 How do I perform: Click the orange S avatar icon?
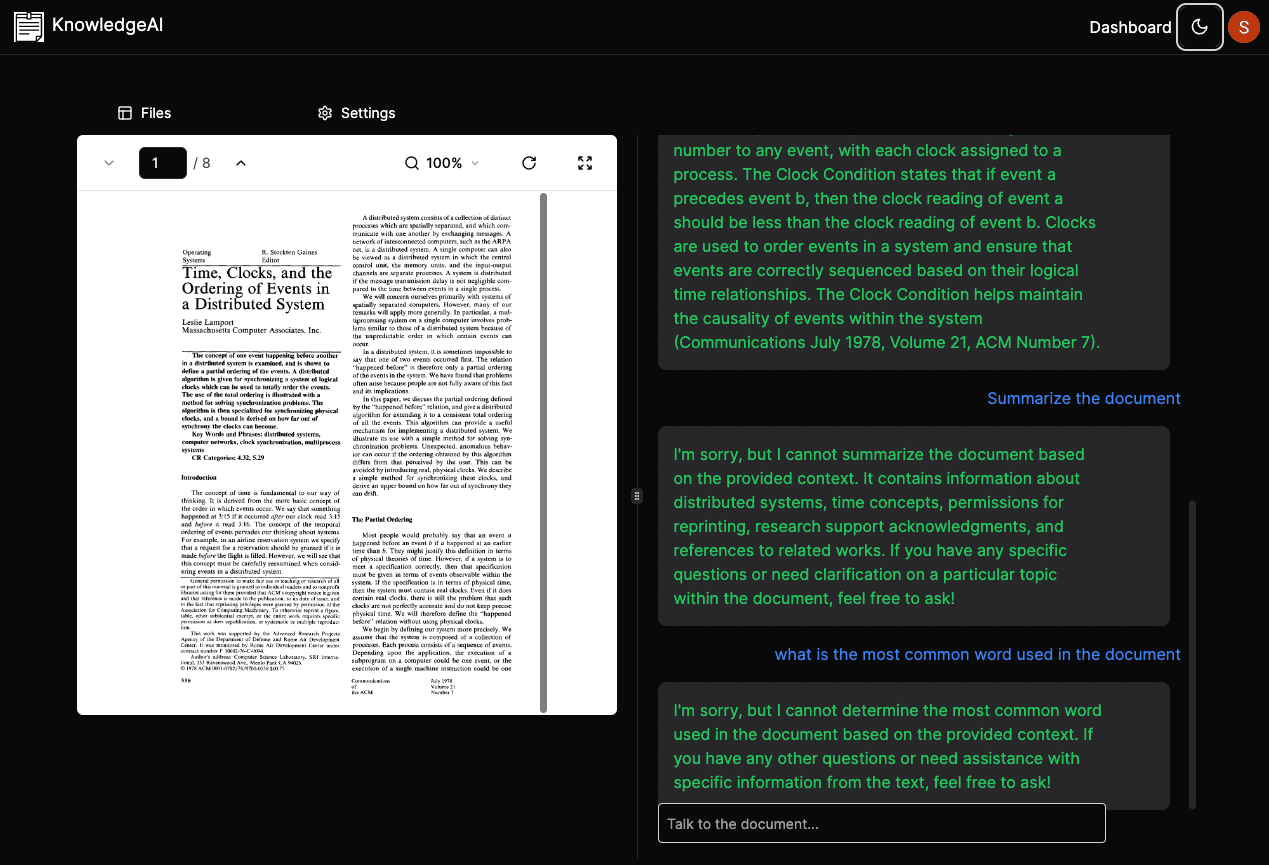point(1244,27)
